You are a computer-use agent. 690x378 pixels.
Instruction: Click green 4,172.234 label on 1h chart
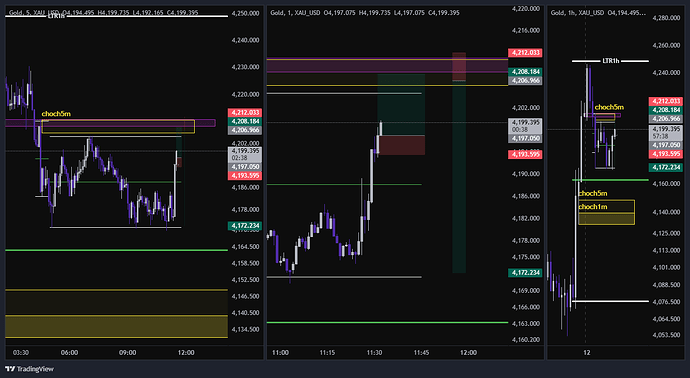666,167
